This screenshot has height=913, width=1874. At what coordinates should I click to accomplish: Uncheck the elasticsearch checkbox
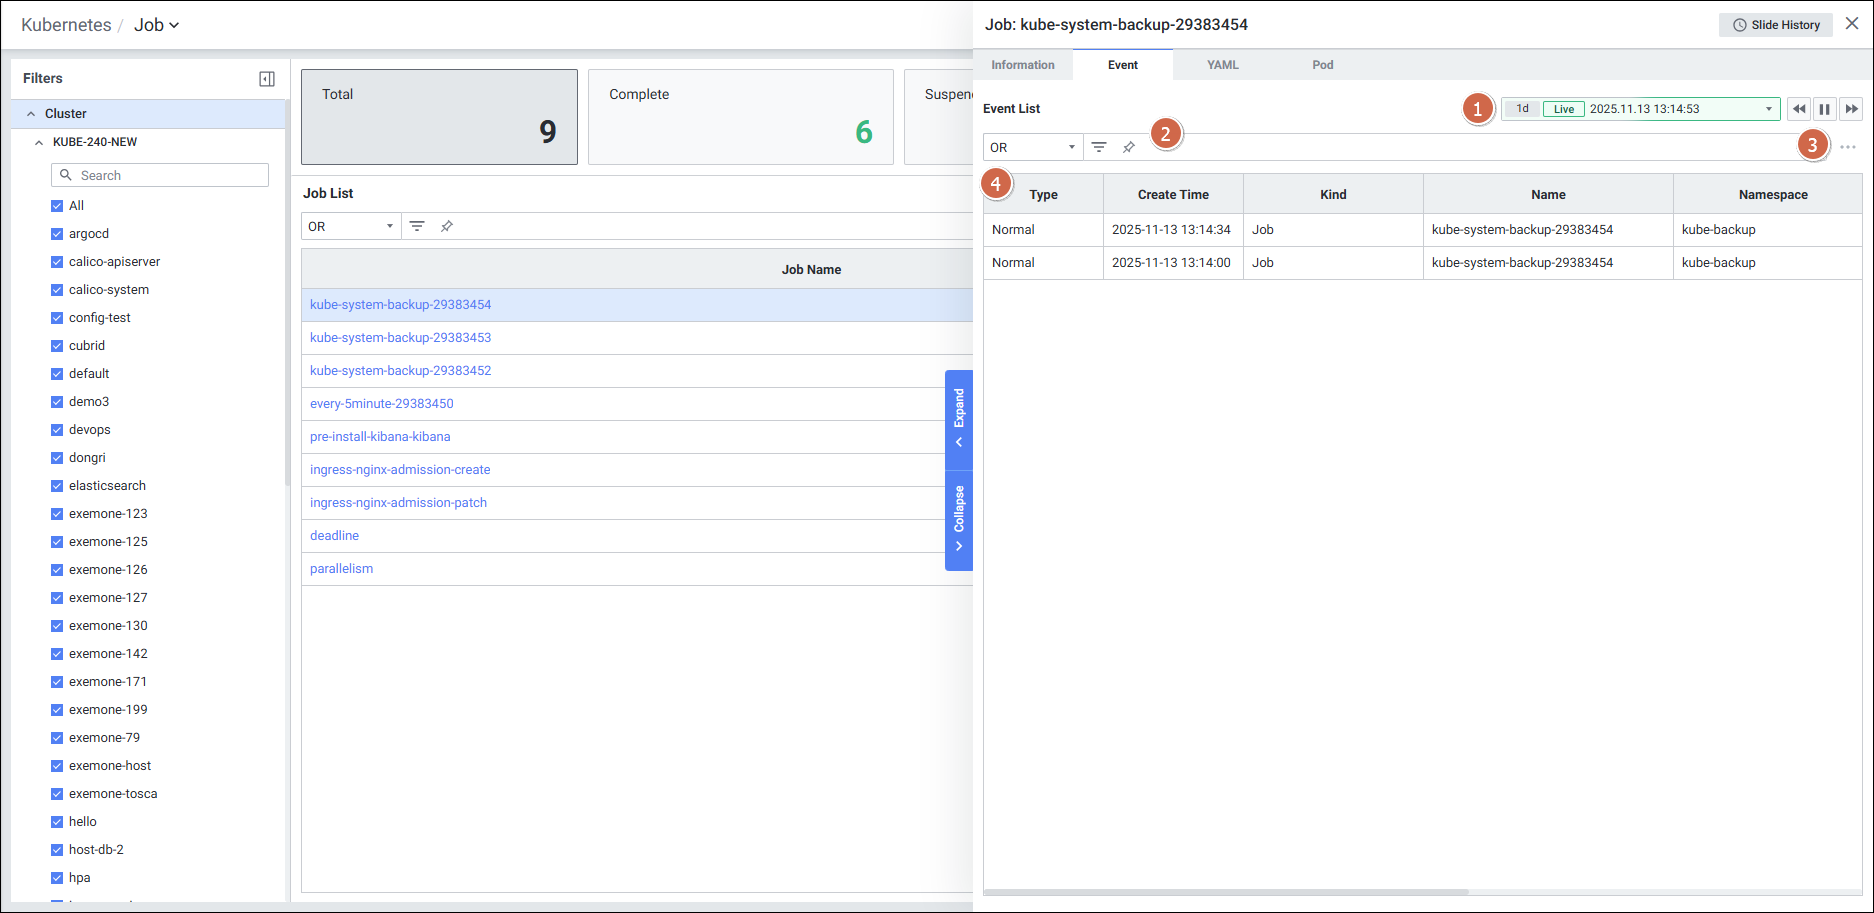pyautogui.click(x=57, y=486)
